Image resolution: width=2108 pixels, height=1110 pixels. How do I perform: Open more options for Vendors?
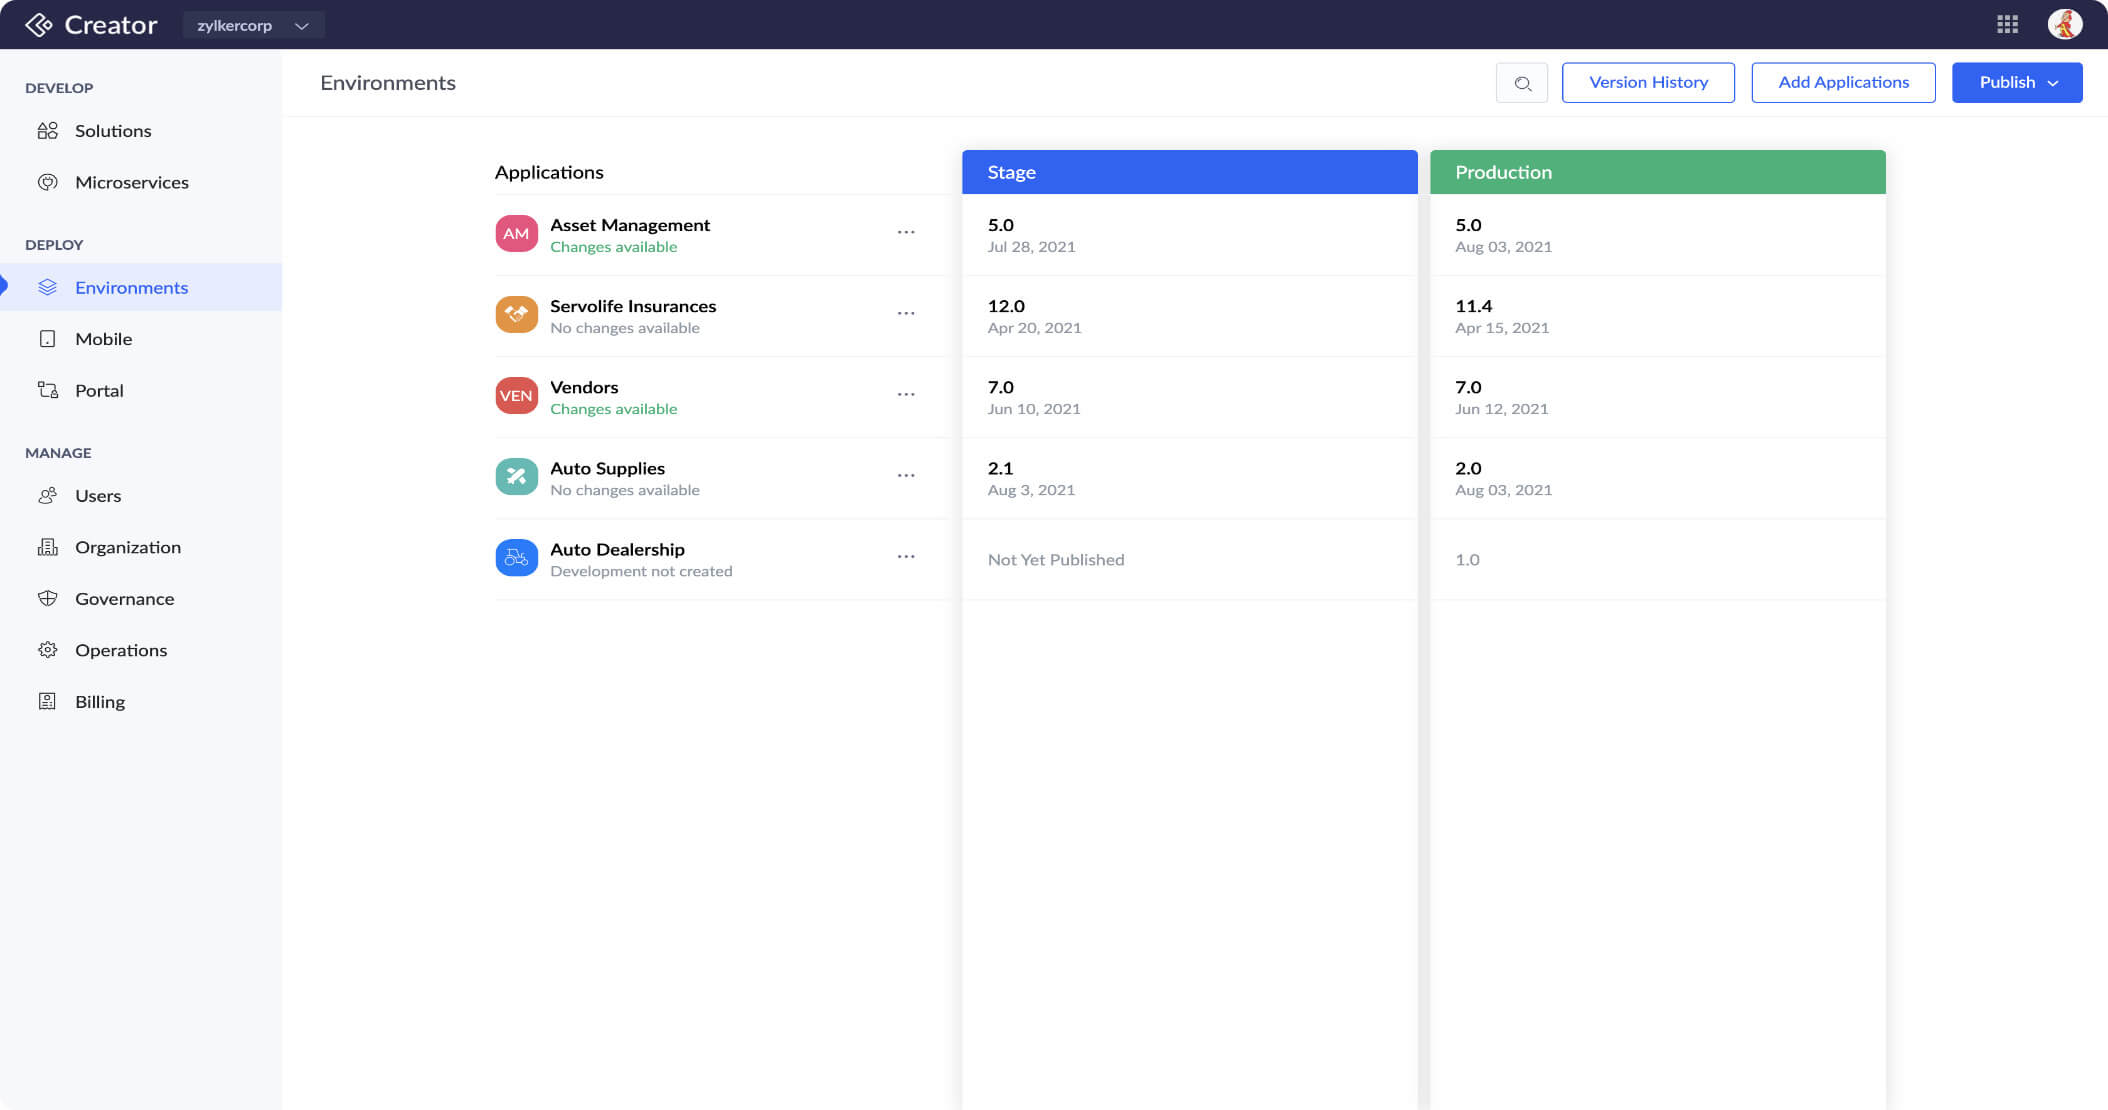(906, 394)
